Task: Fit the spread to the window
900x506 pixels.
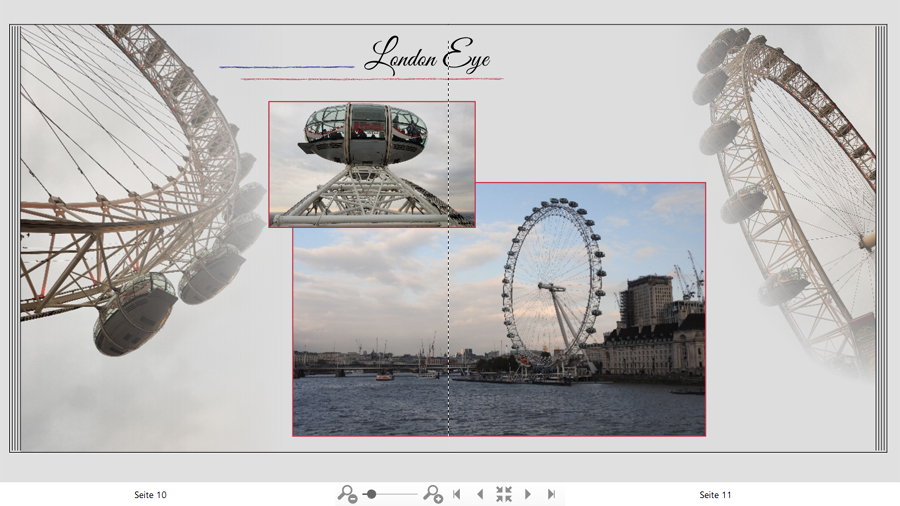Action: [504, 494]
